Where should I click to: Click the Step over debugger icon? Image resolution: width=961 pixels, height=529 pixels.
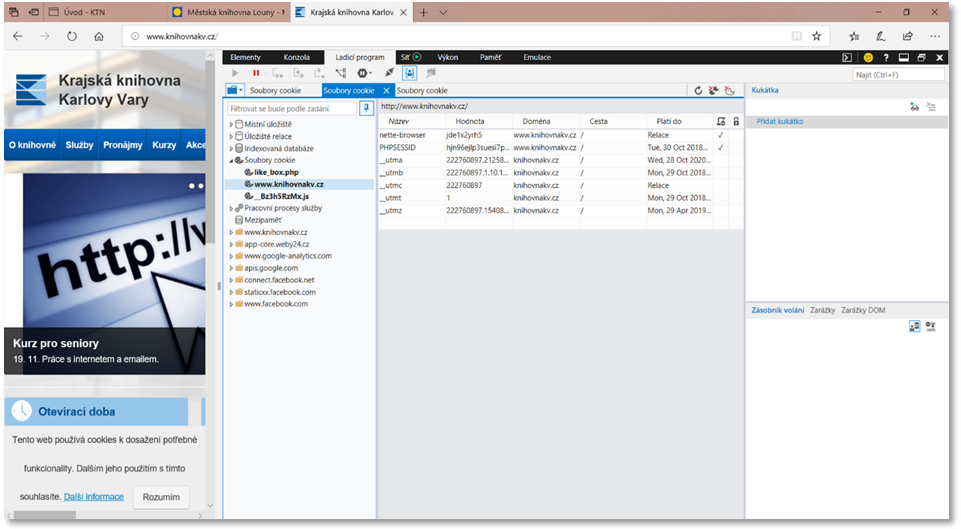coord(298,73)
